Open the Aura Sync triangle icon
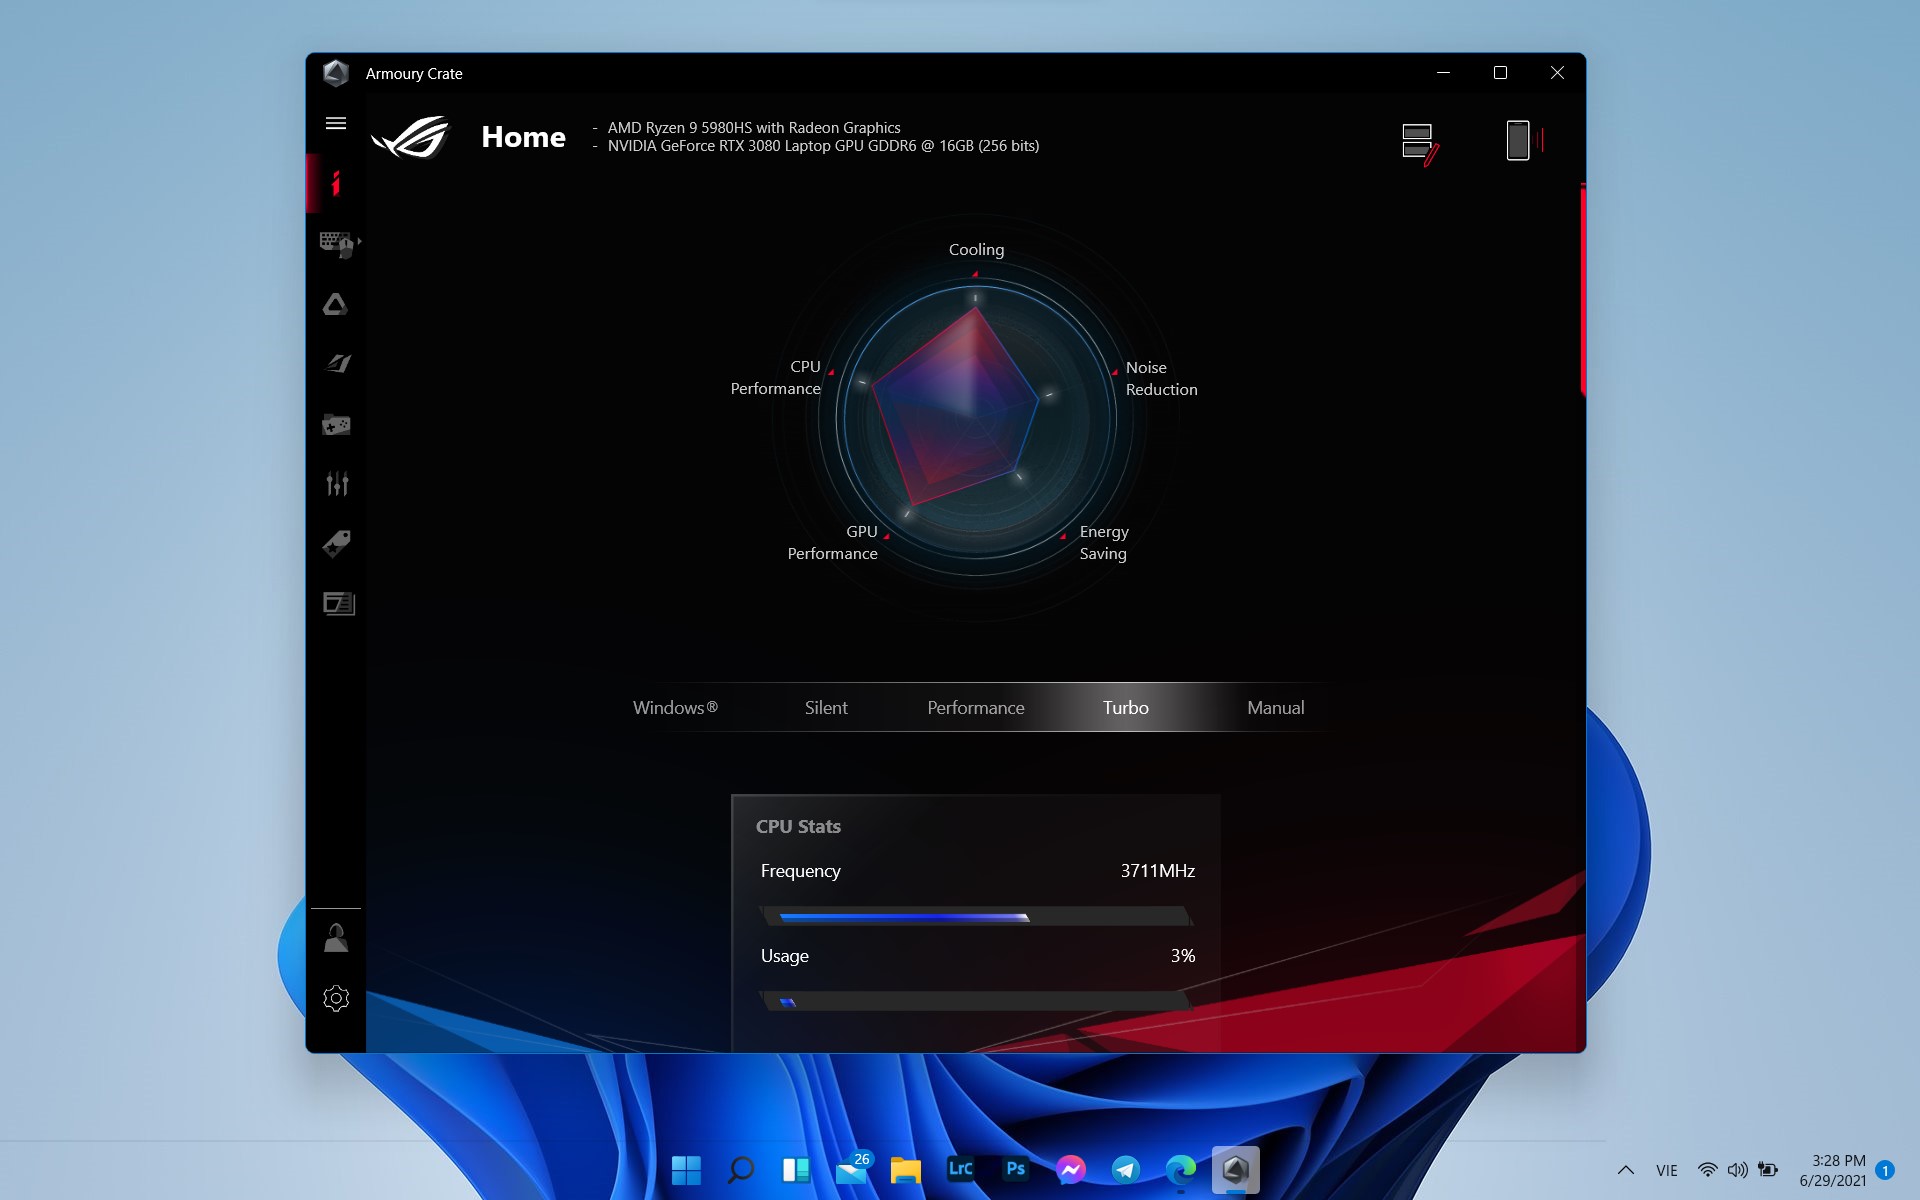The height and width of the screenshot is (1200, 1920). pyautogui.click(x=336, y=304)
